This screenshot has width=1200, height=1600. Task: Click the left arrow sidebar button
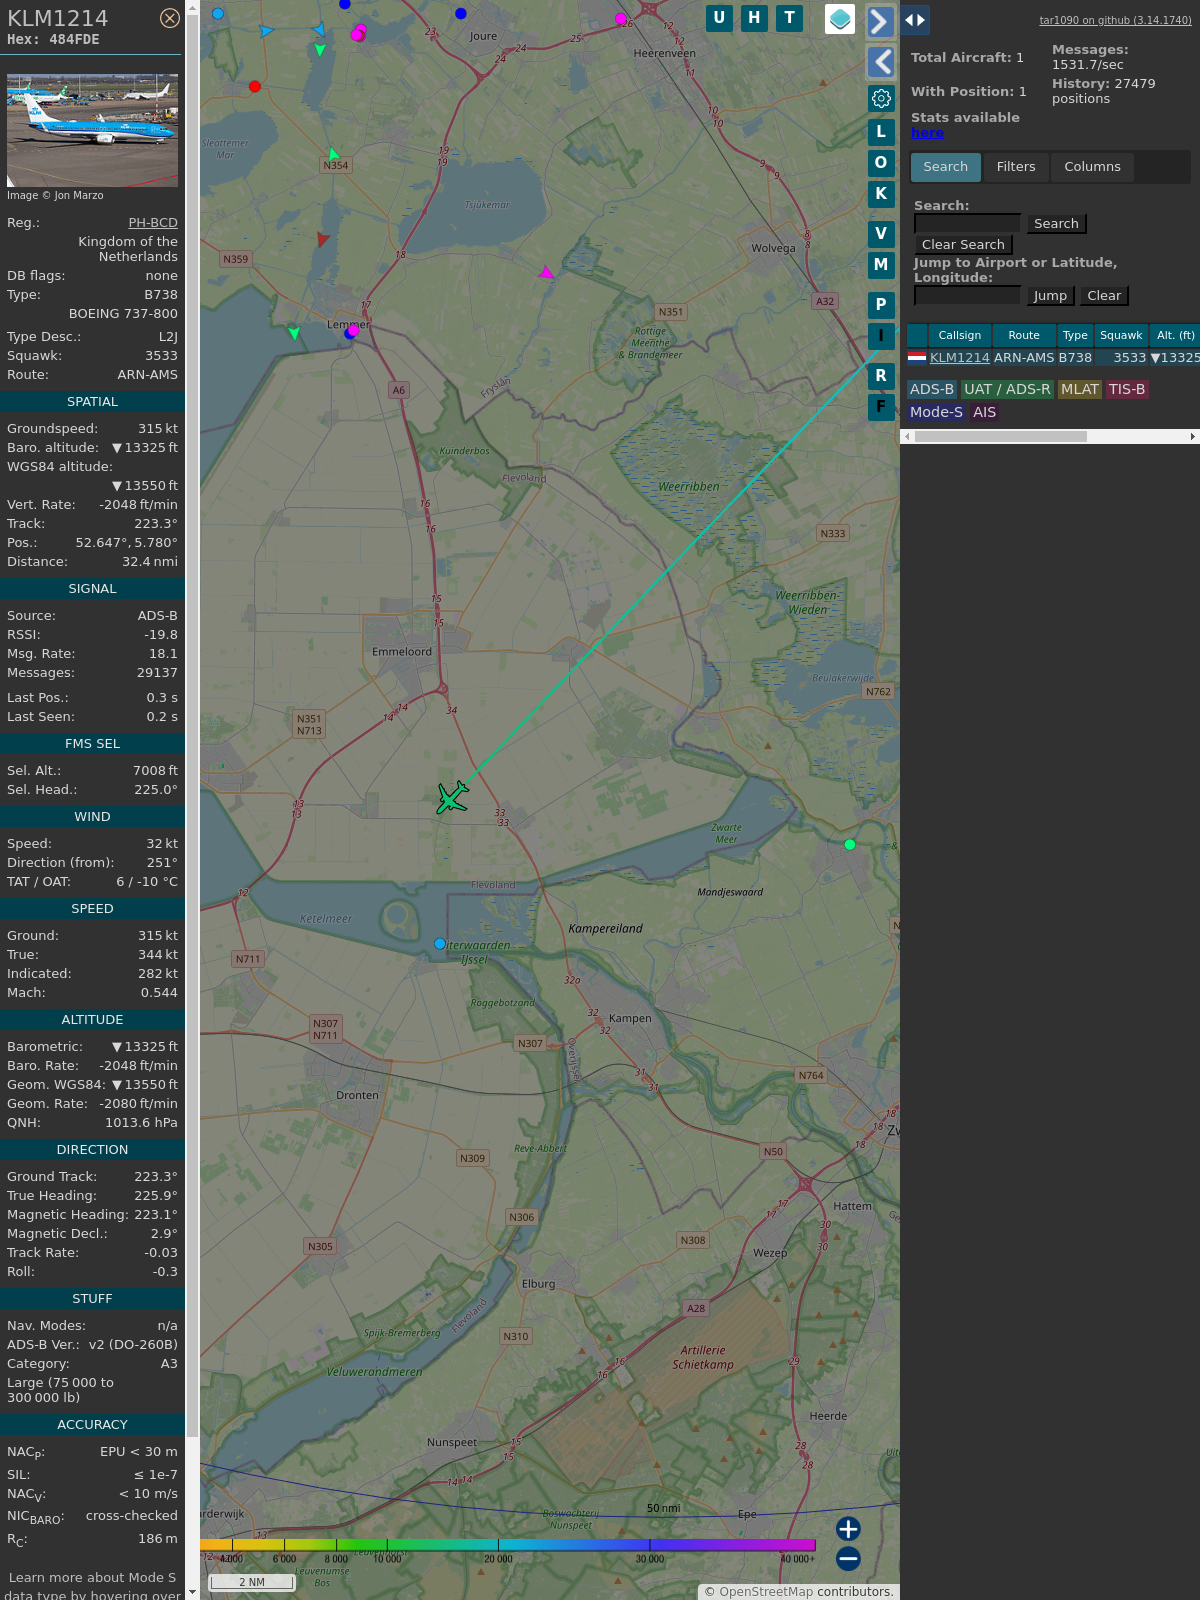pos(881,62)
